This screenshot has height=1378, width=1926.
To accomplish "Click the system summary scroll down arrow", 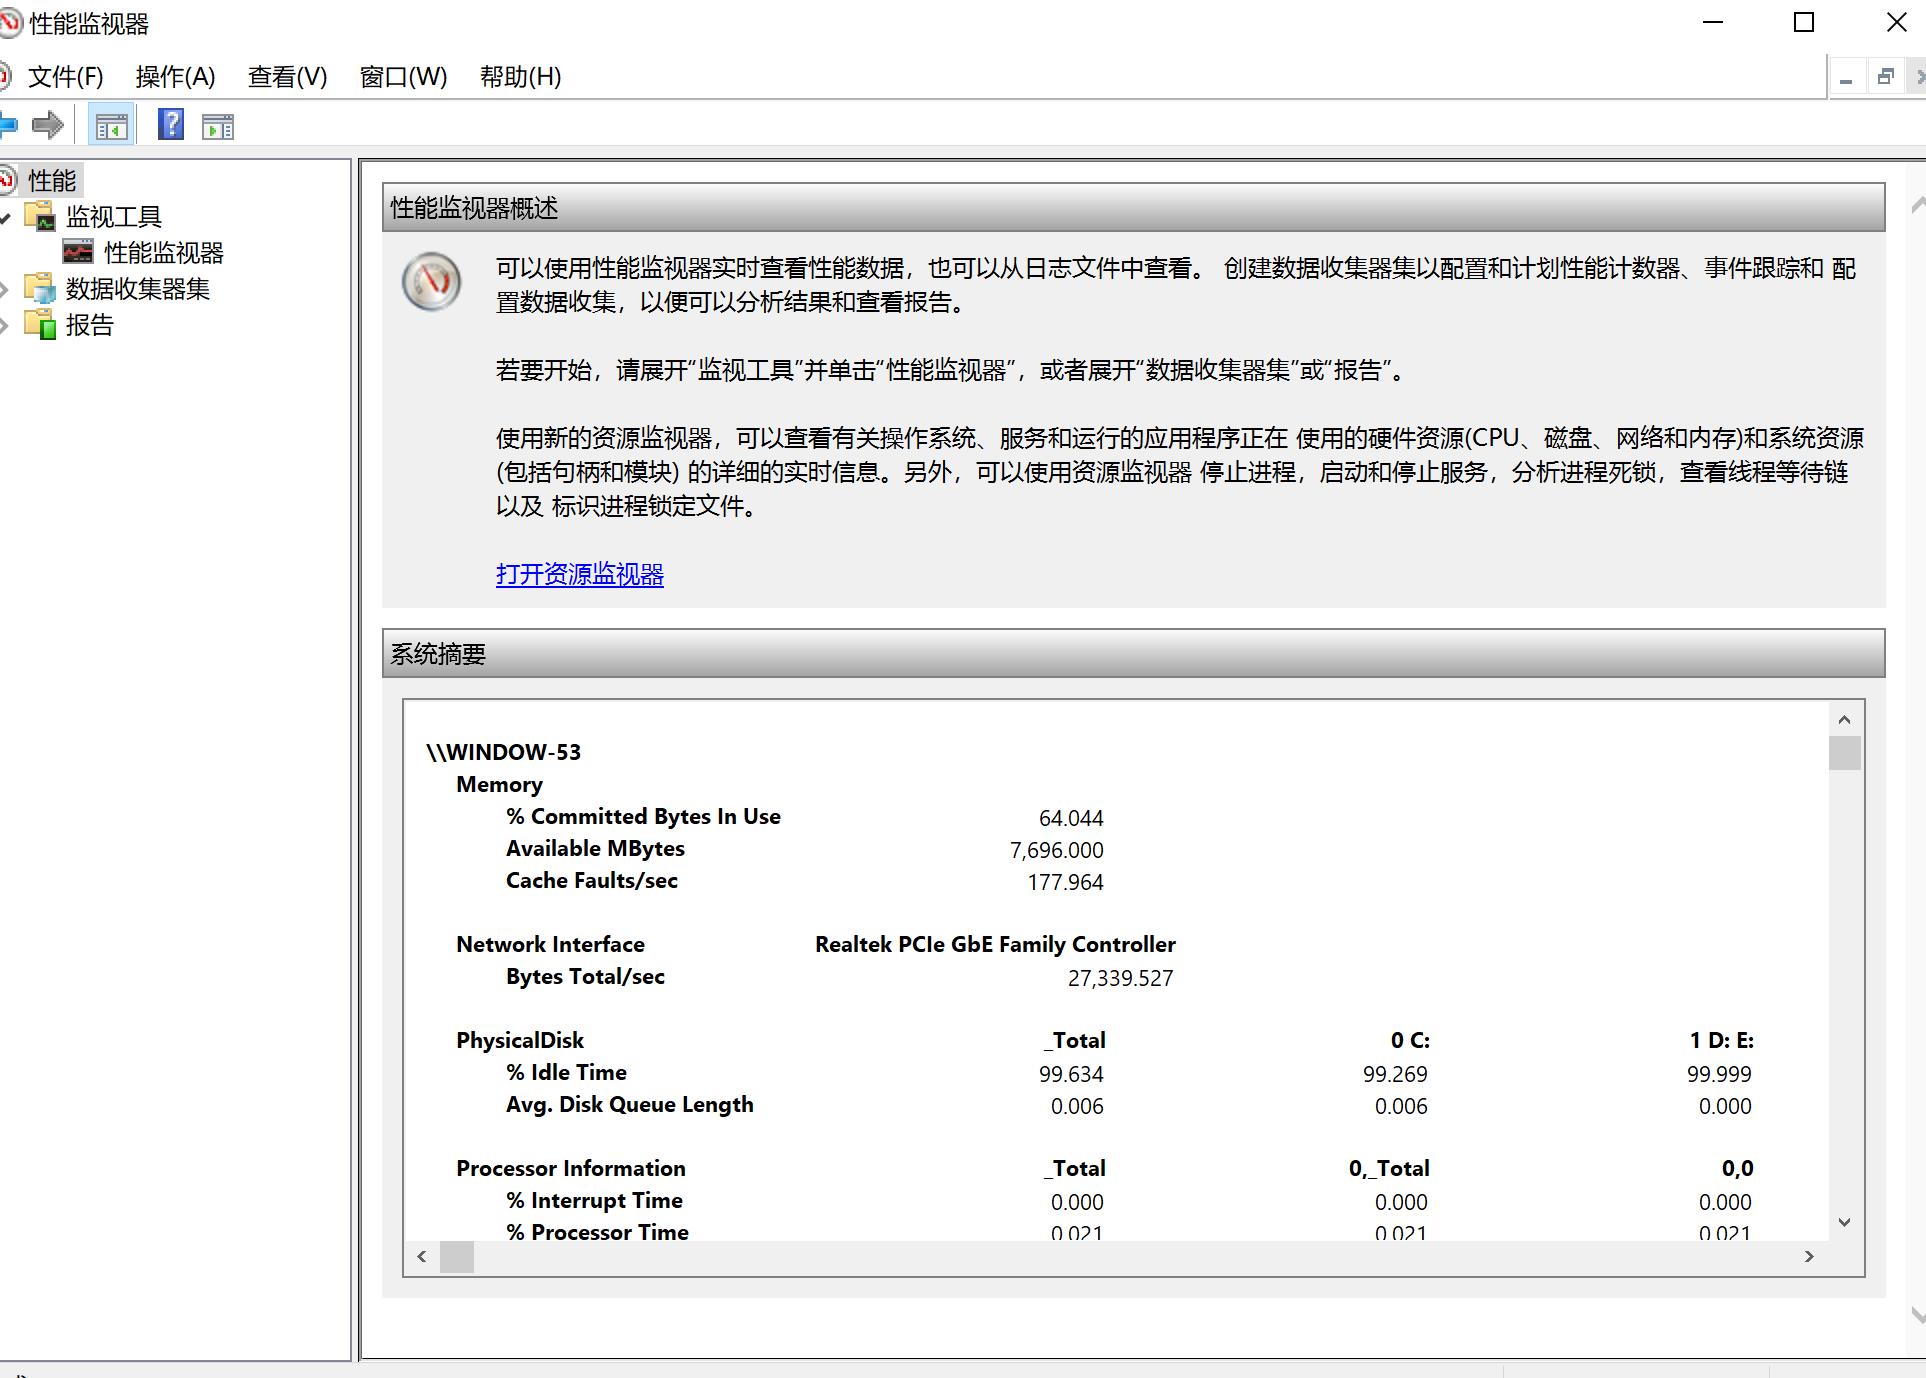I will 1845,1222.
